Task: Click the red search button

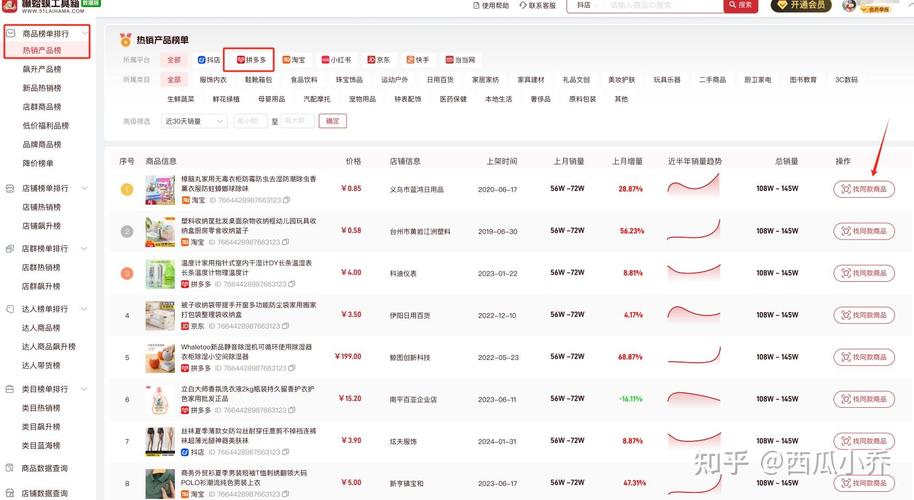Action: [740, 5]
